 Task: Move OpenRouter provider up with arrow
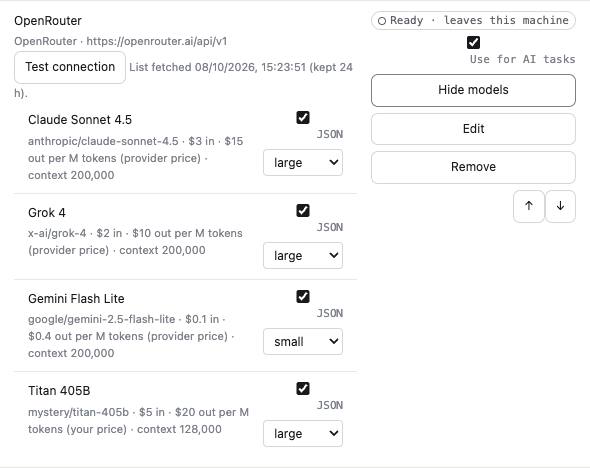529,206
